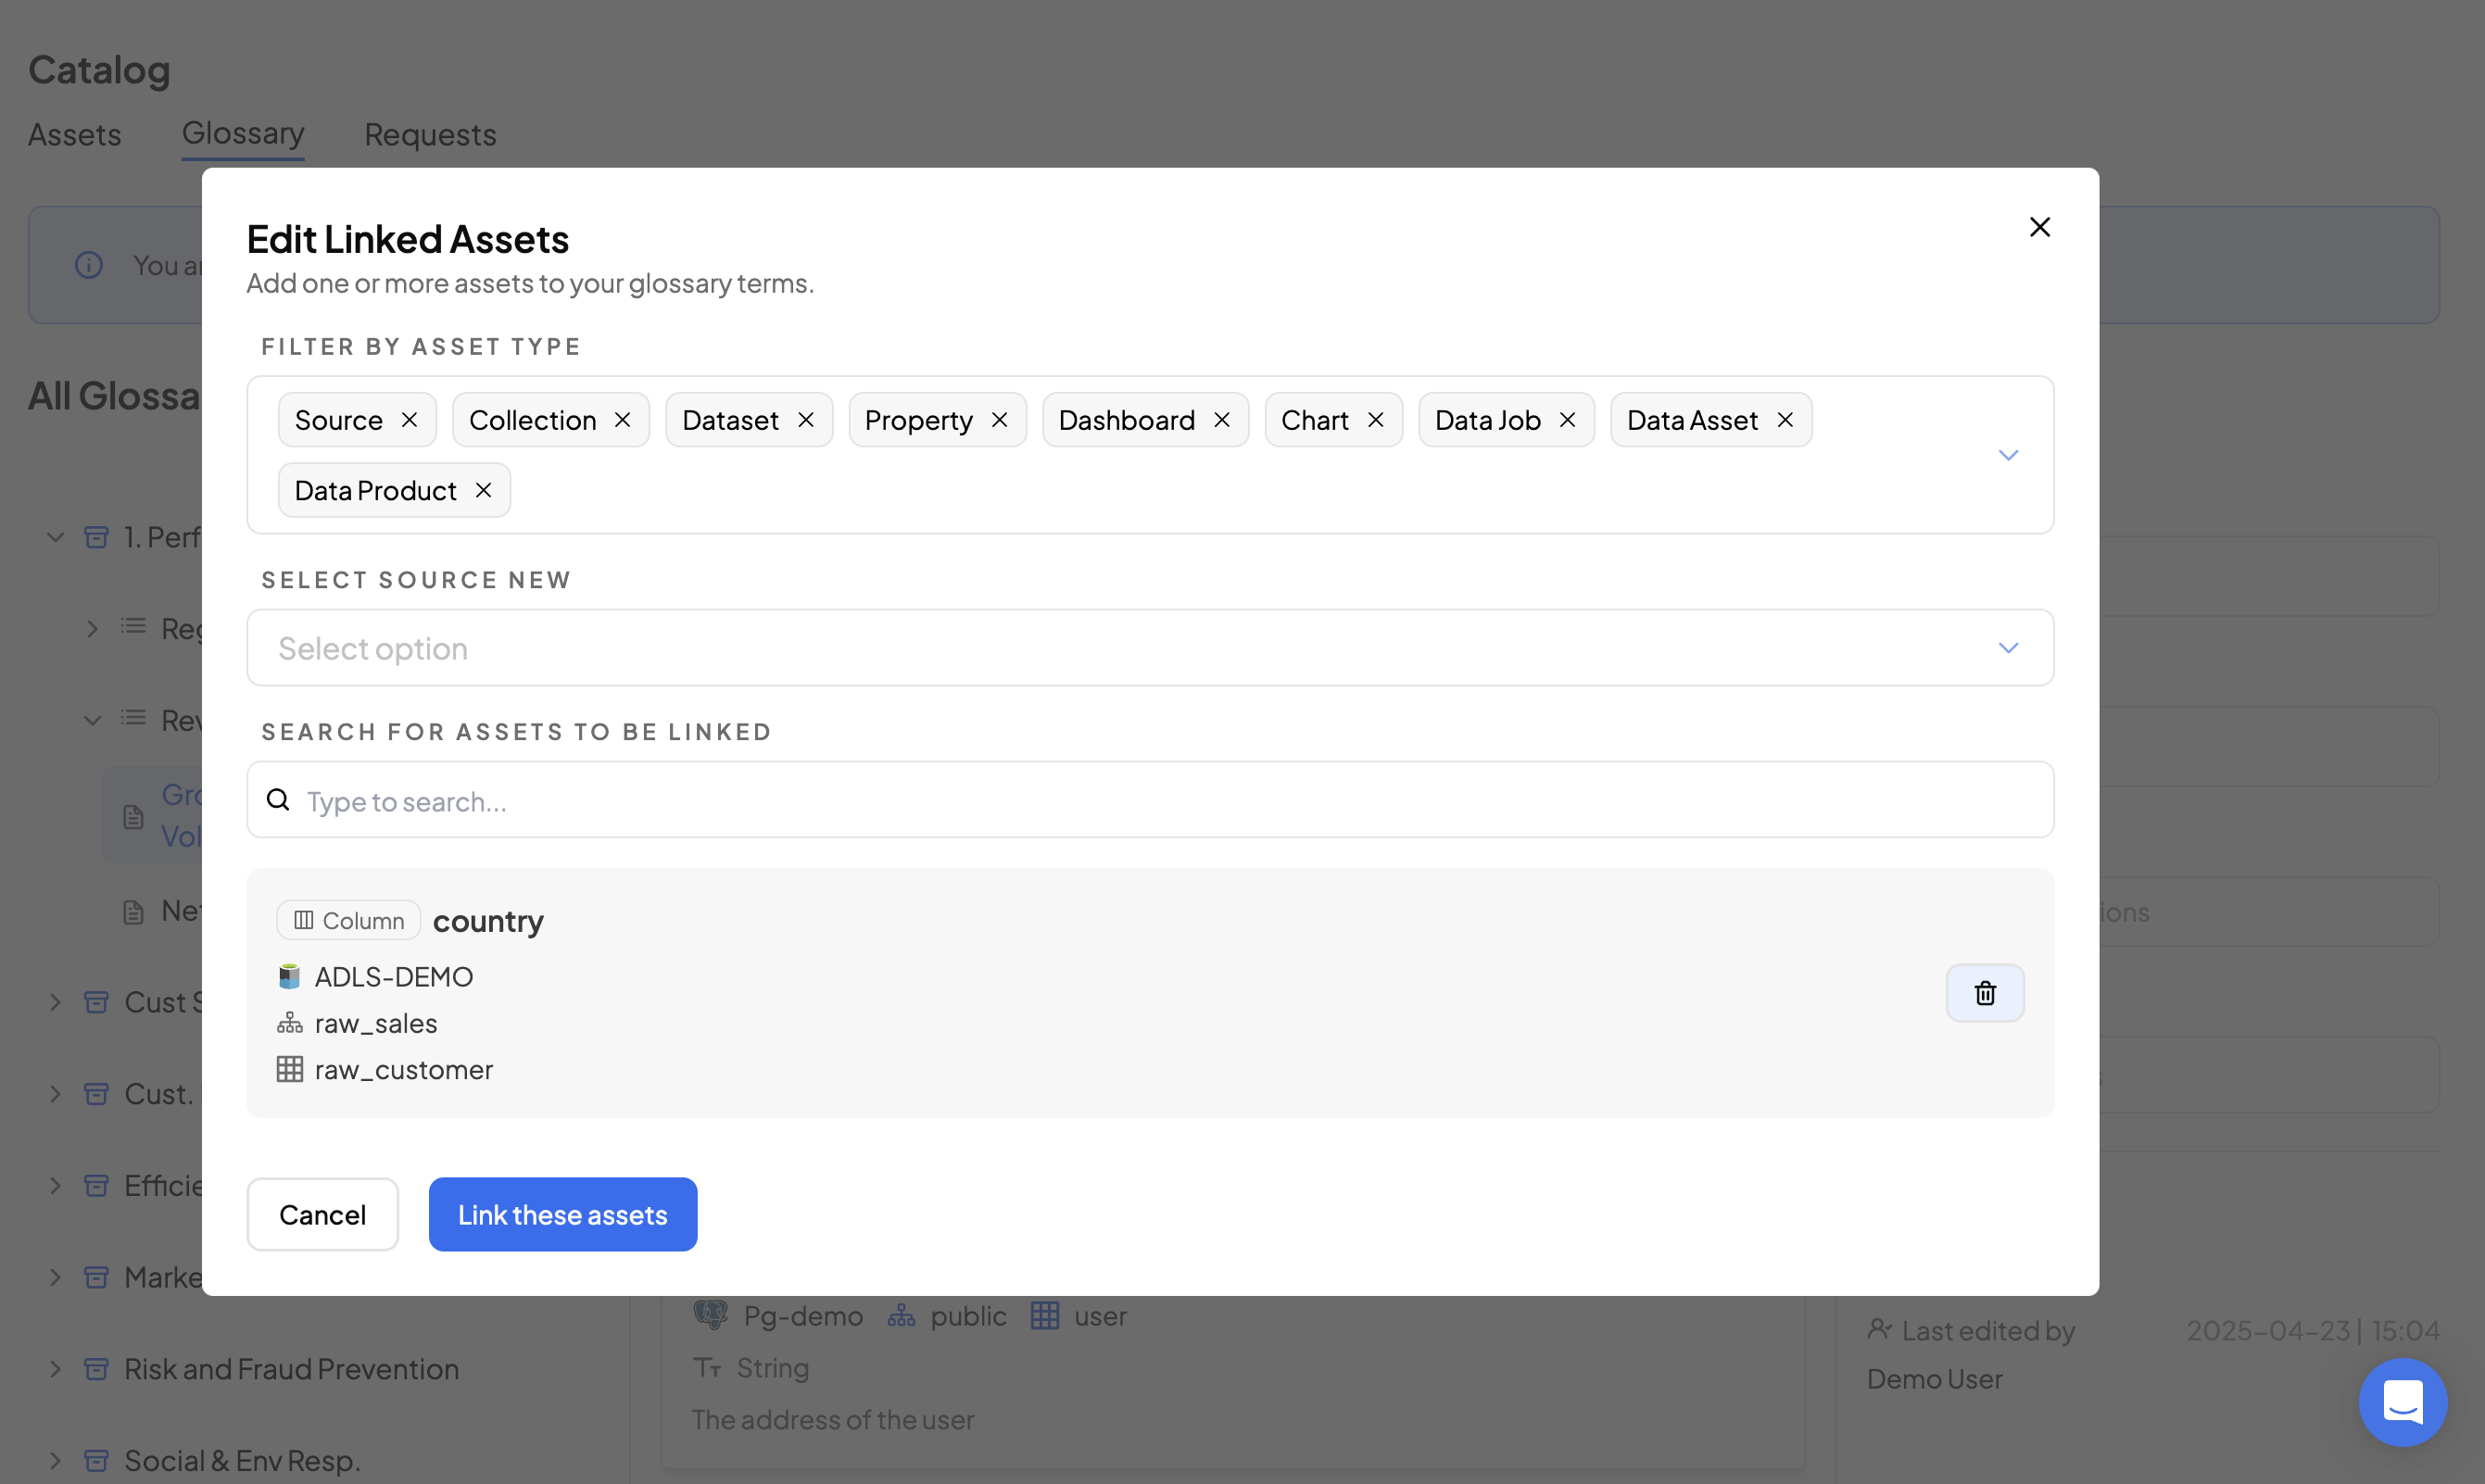This screenshot has height=1484, width=2485.
Task: Remove the Source filter chip
Action: tap(409, 420)
